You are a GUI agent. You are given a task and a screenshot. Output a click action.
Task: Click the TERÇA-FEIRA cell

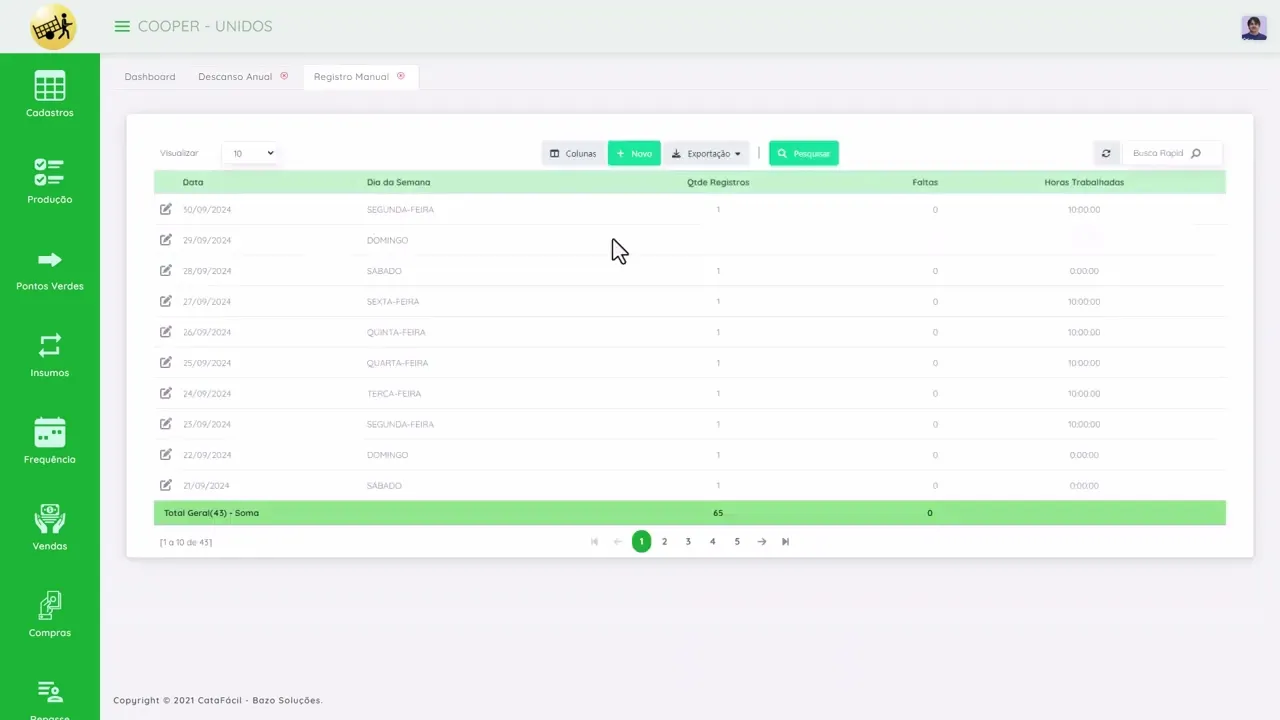click(x=394, y=393)
